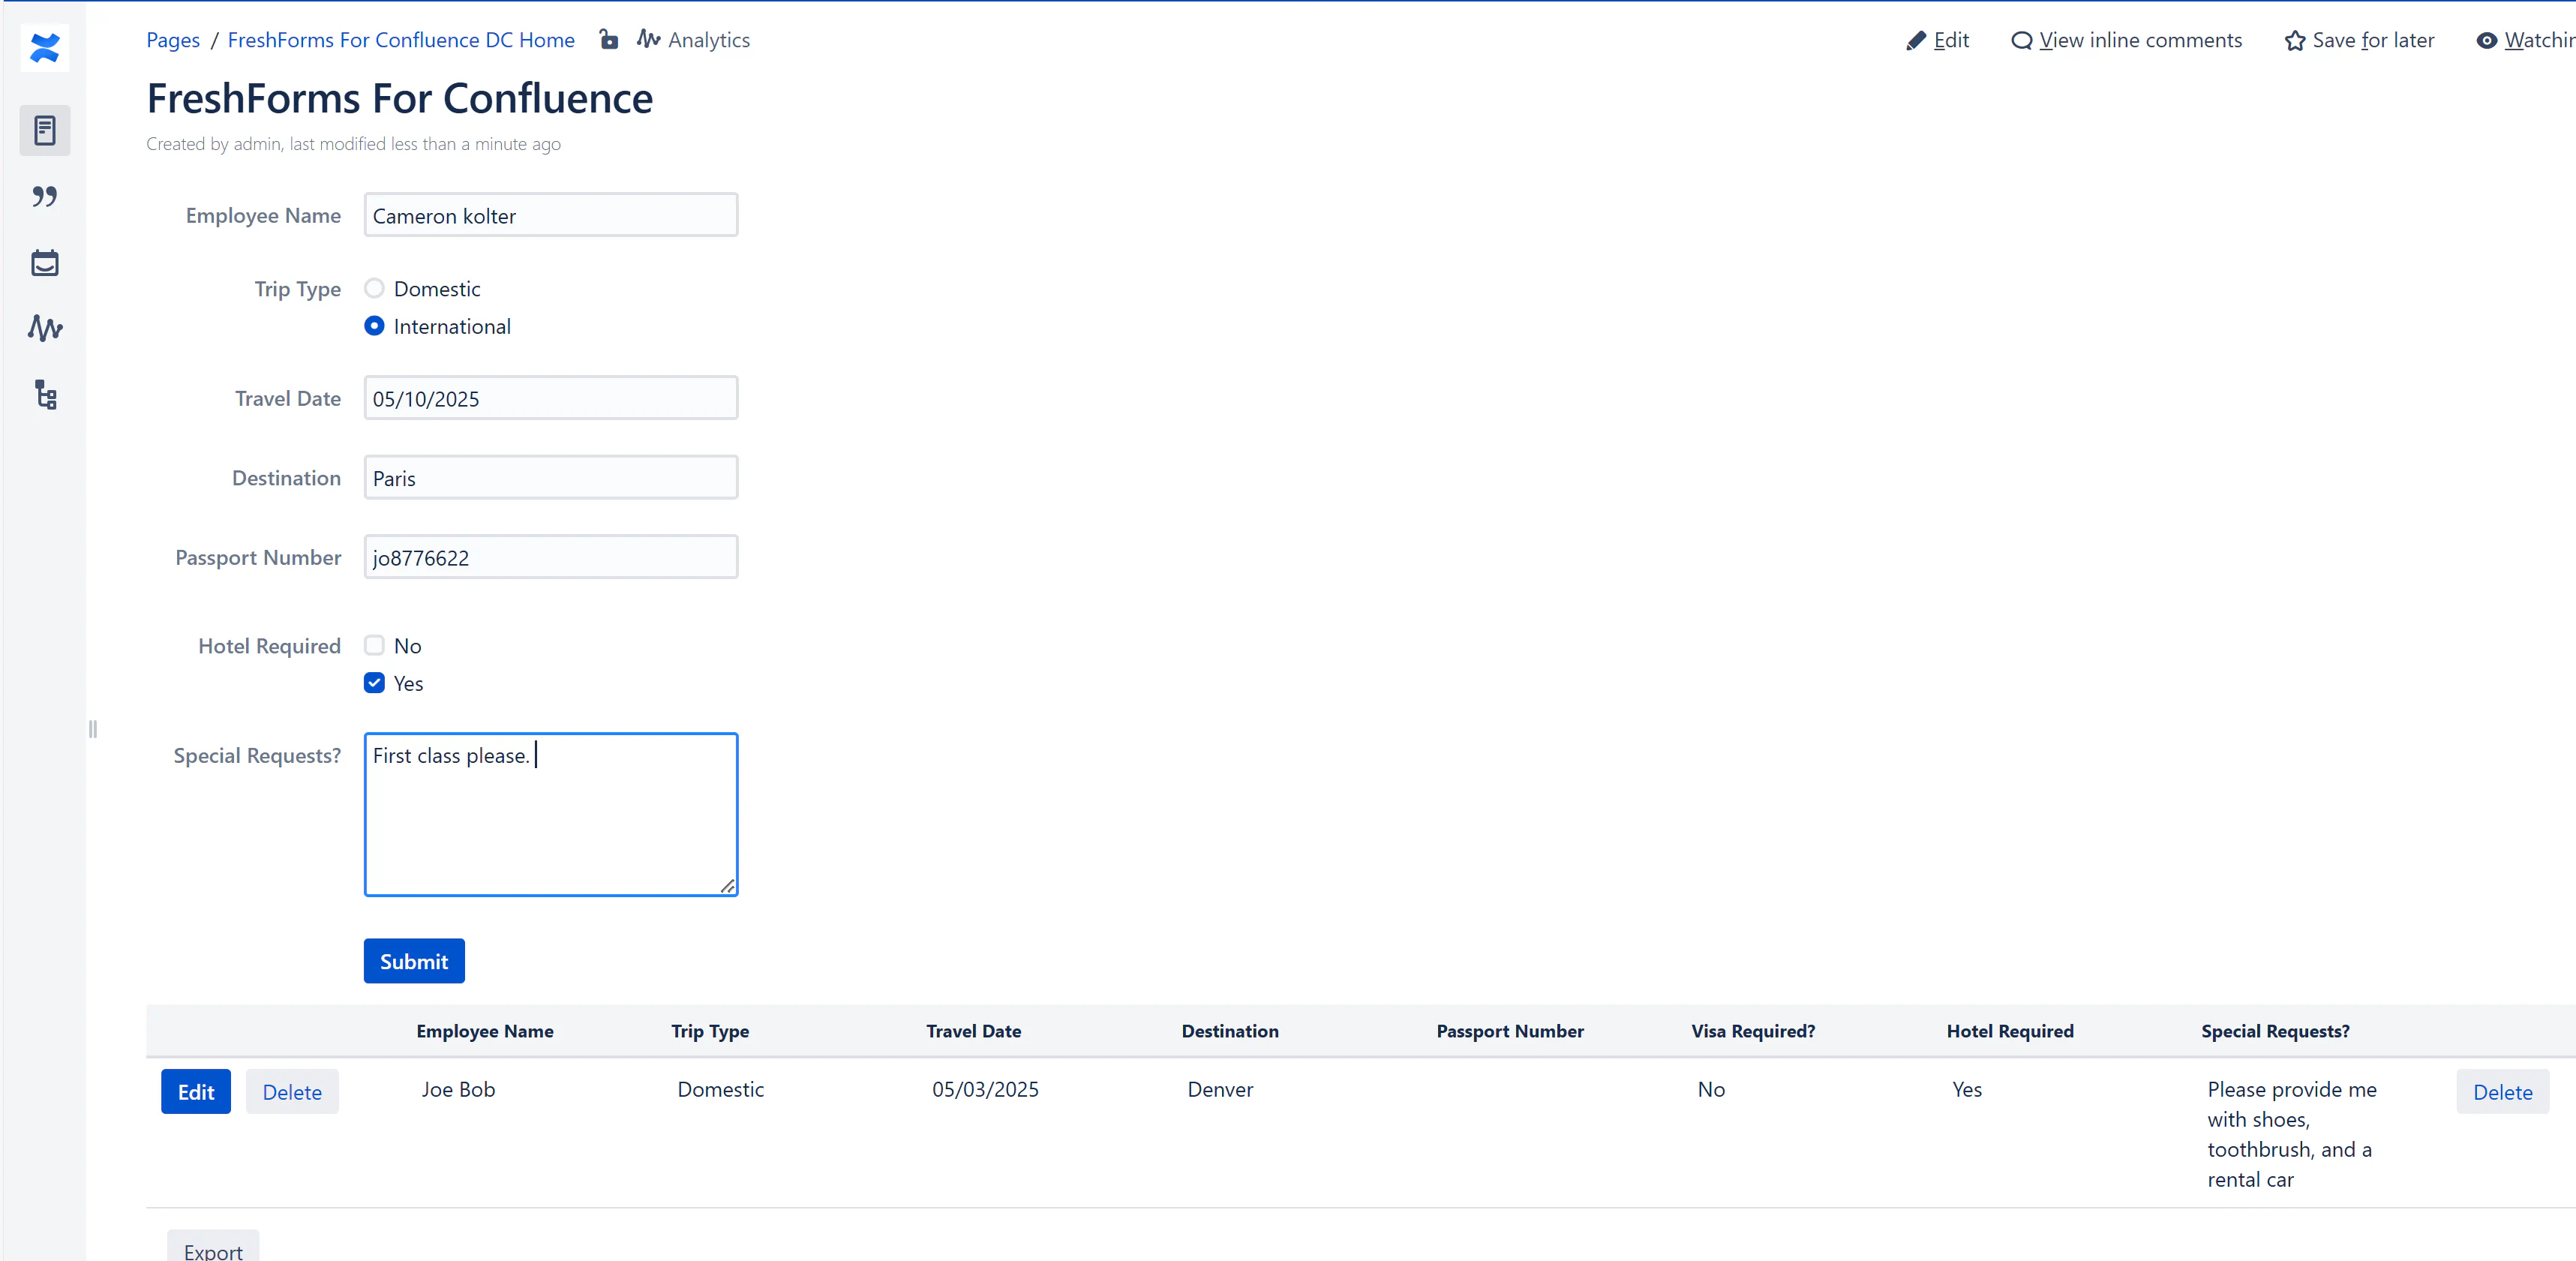2576x1261 pixels.
Task: Click the page restrictions unlock icon
Action: coord(608,40)
